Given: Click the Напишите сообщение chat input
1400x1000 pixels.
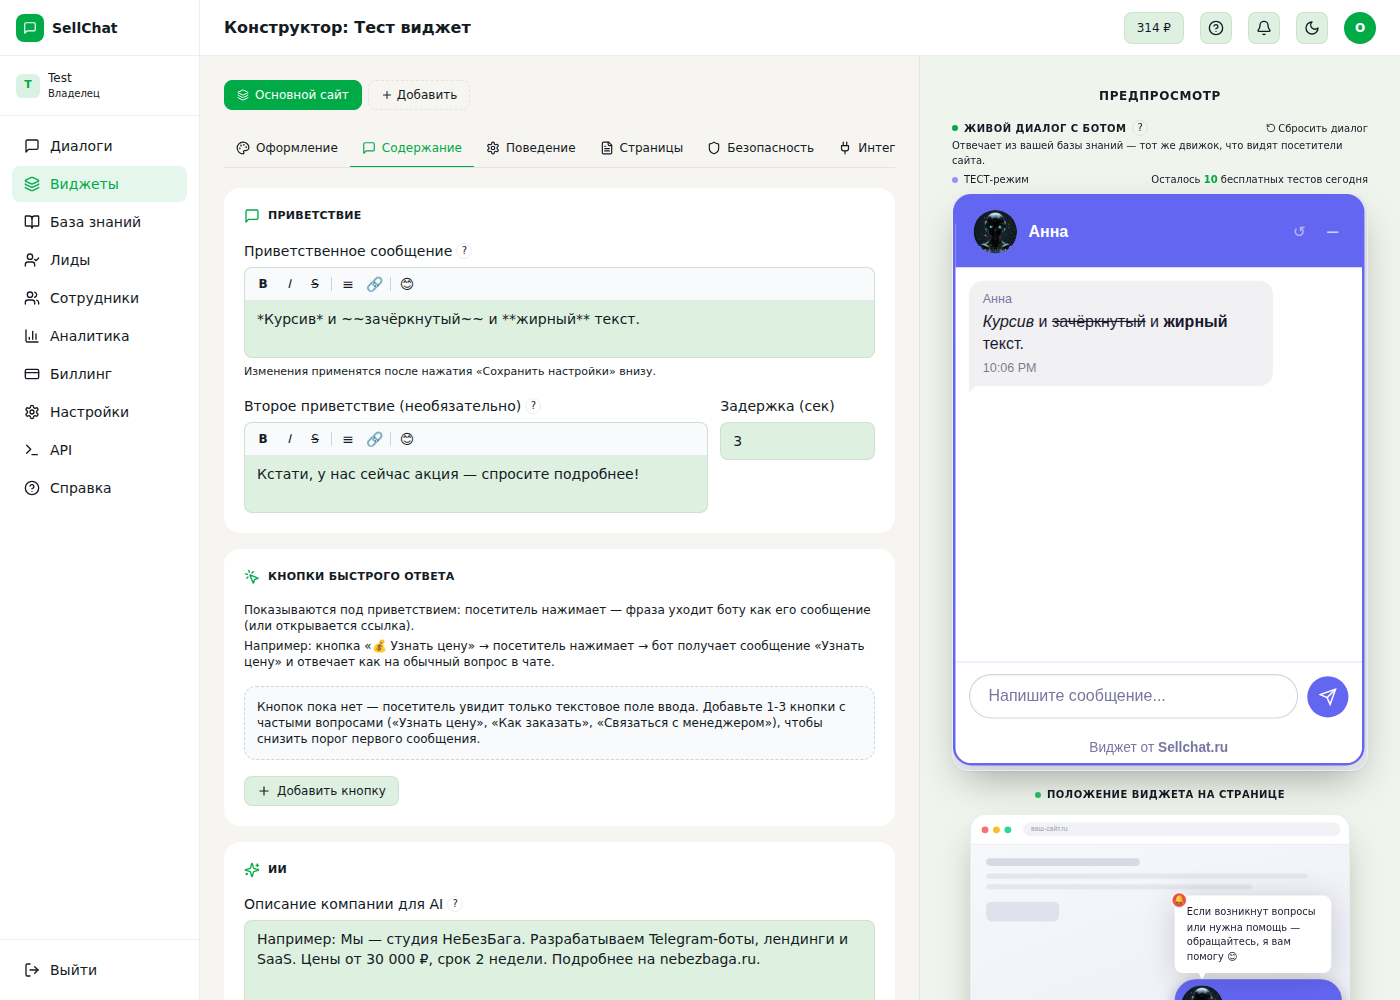Looking at the screenshot, I should (x=1133, y=696).
